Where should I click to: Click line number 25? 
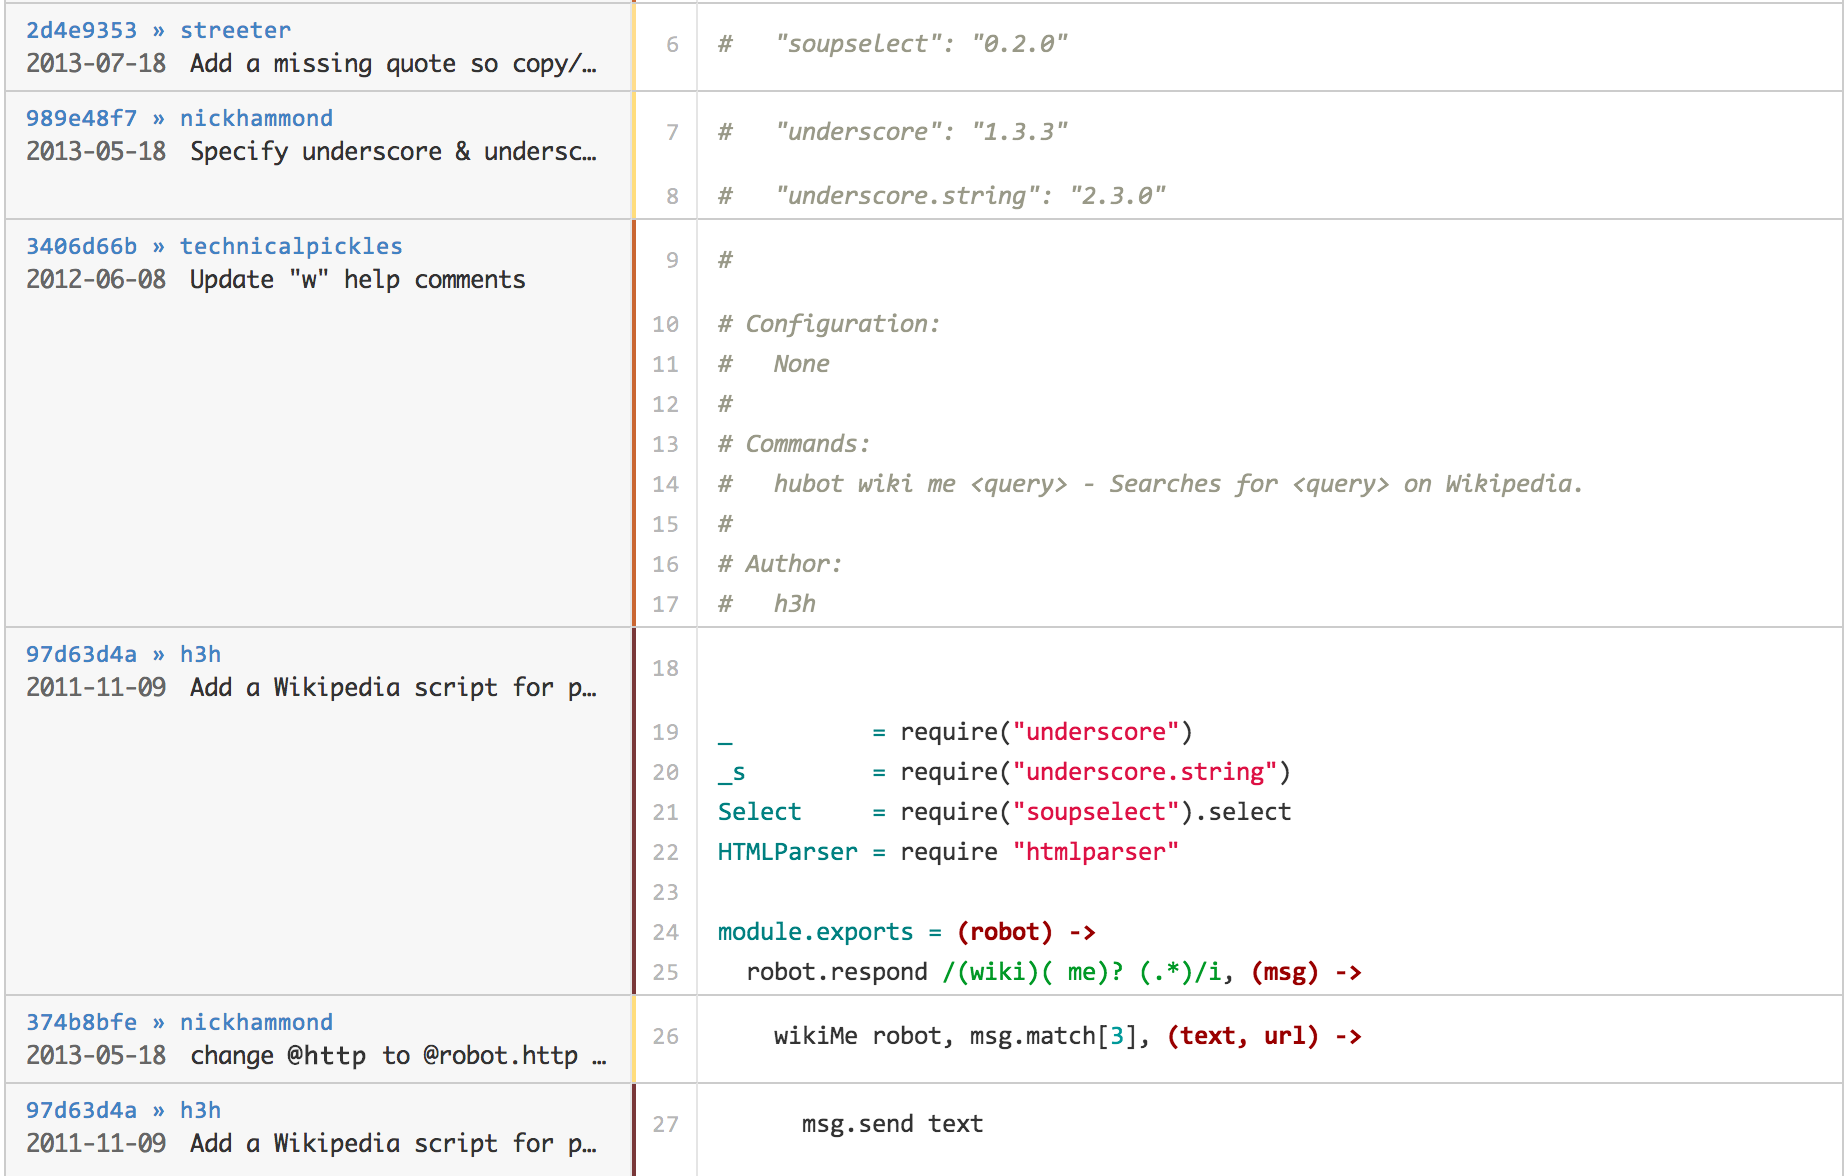coord(666,972)
